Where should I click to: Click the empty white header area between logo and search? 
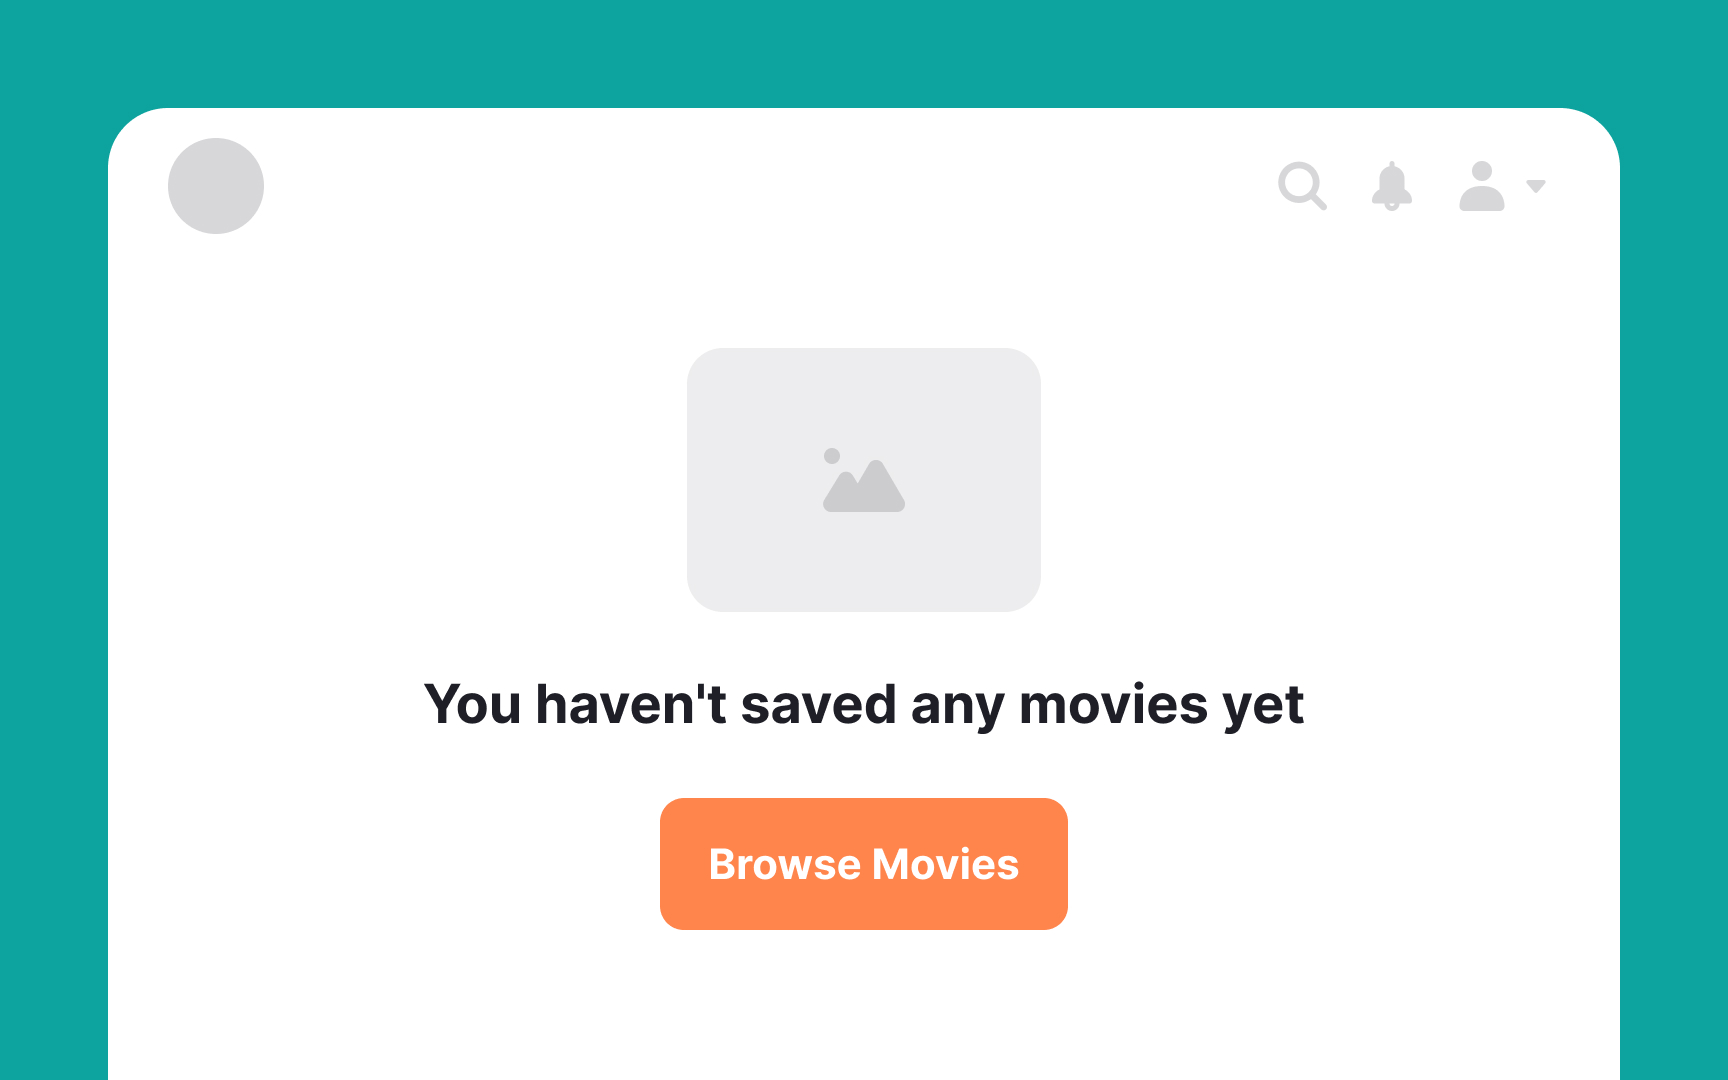[x=770, y=186]
